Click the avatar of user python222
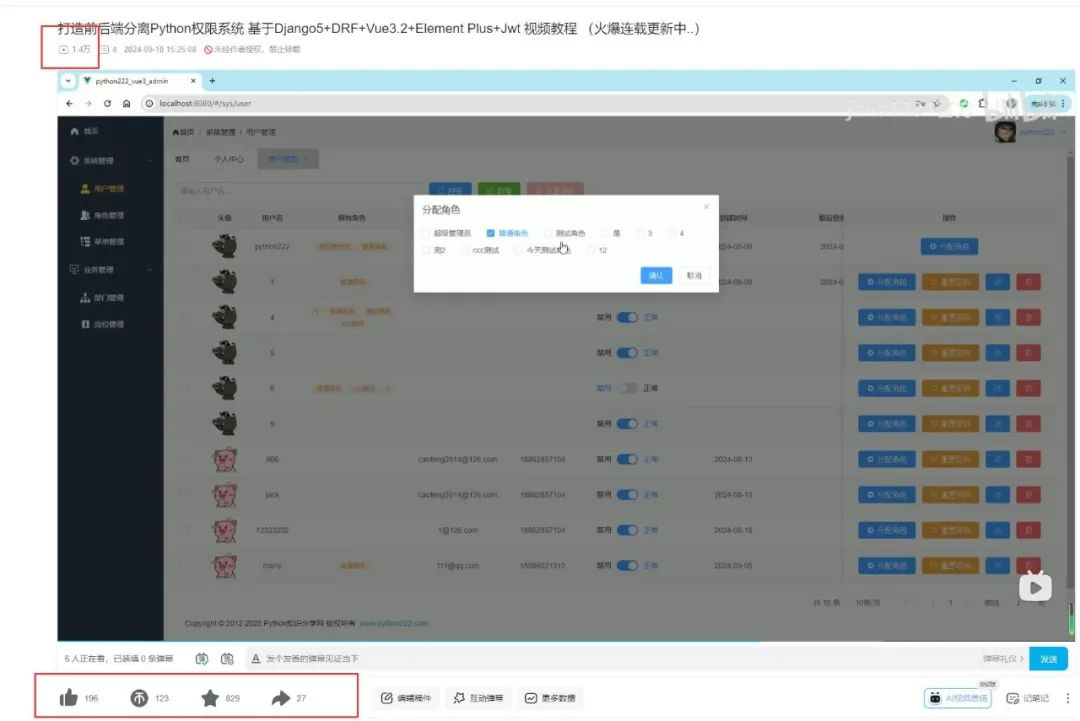The height and width of the screenshot is (721, 1080). [x=225, y=246]
